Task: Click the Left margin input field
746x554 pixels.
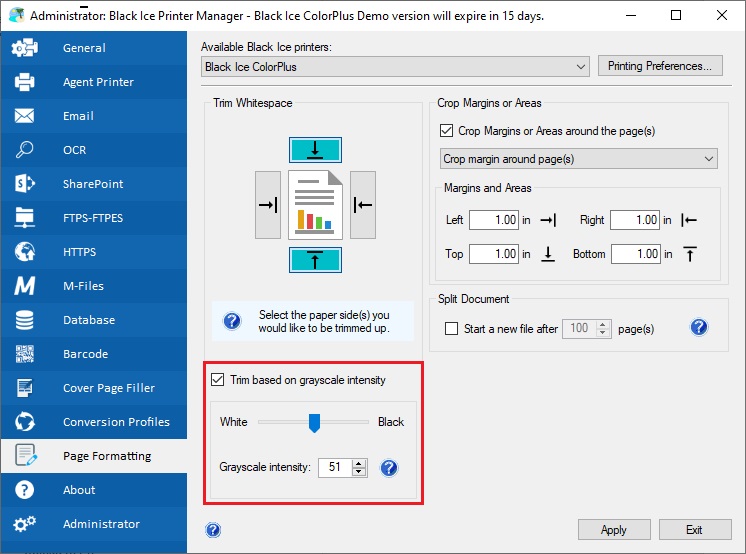Action: pyautogui.click(x=494, y=220)
